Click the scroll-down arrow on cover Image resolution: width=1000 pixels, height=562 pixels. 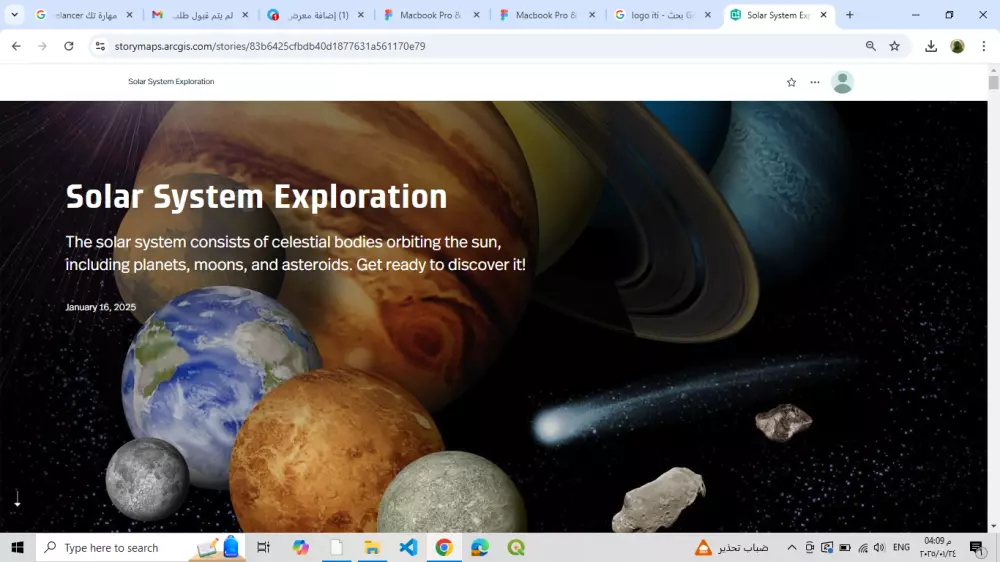[x=17, y=499]
